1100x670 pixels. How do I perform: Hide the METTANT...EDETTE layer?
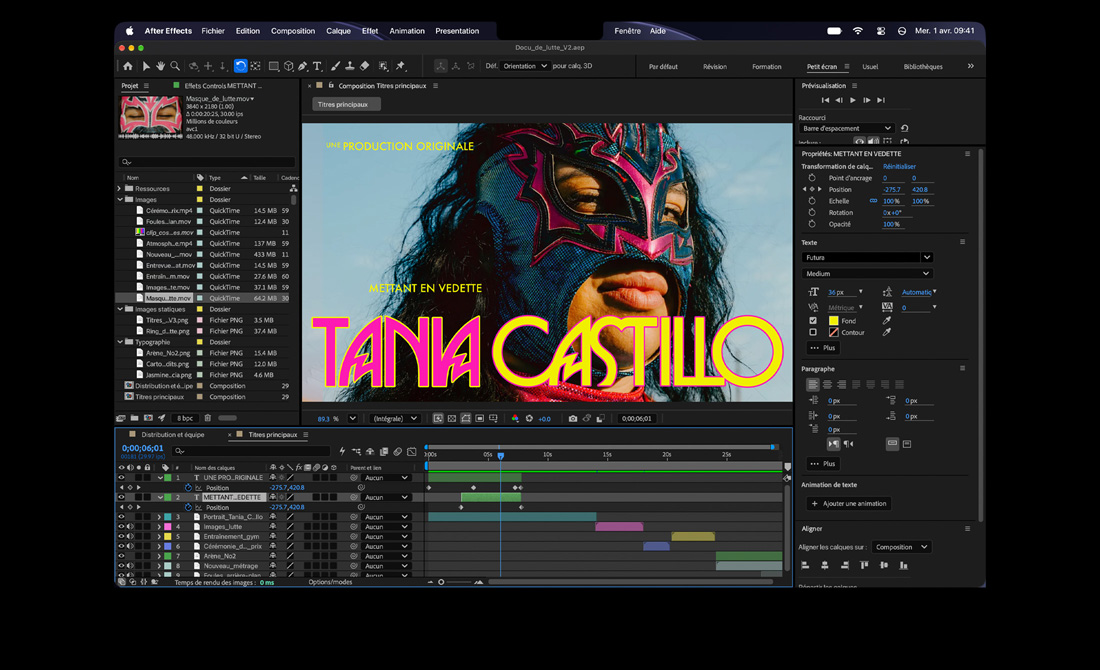coord(121,497)
